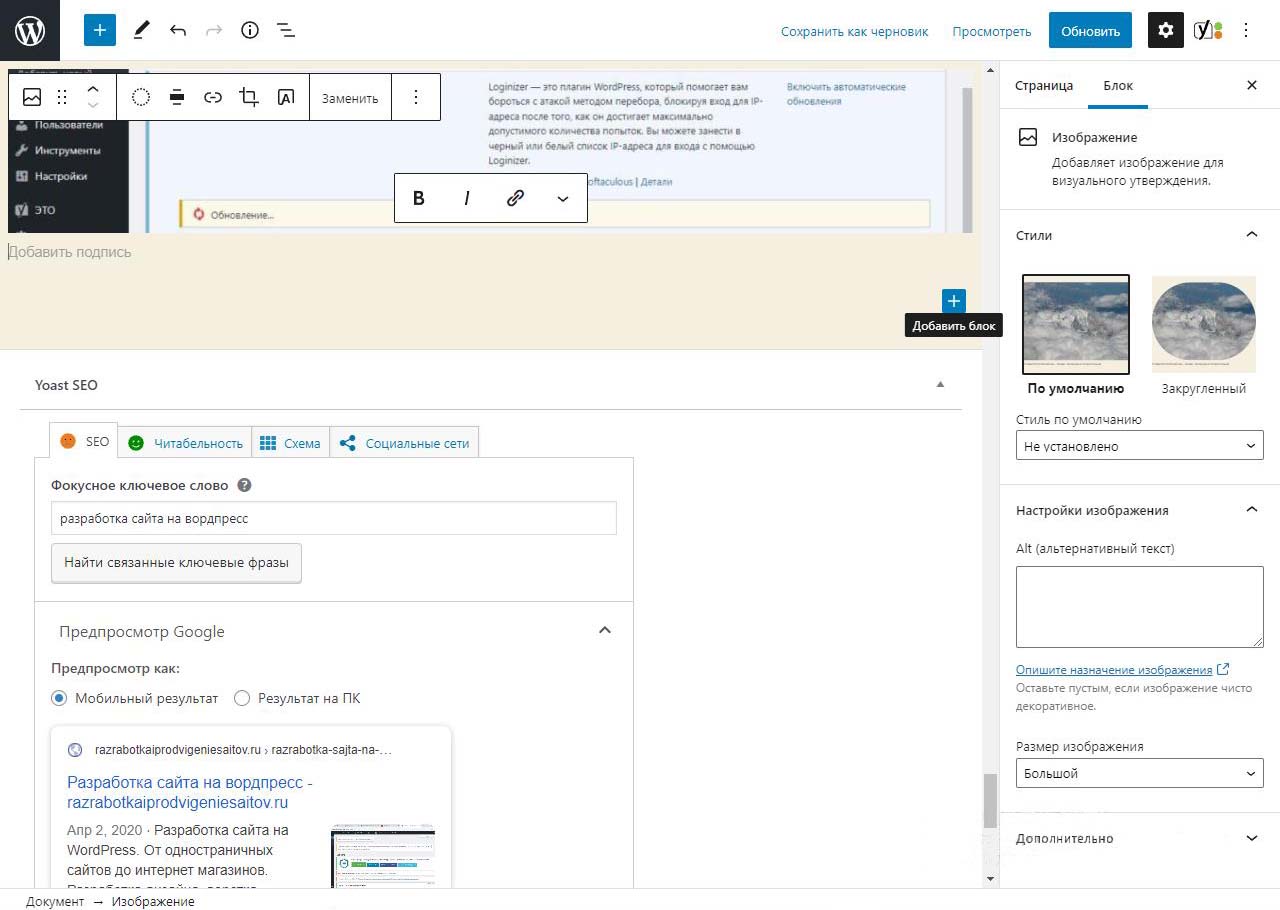Click the Alt text input area
The width and height of the screenshot is (1280, 910).
click(x=1139, y=606)
